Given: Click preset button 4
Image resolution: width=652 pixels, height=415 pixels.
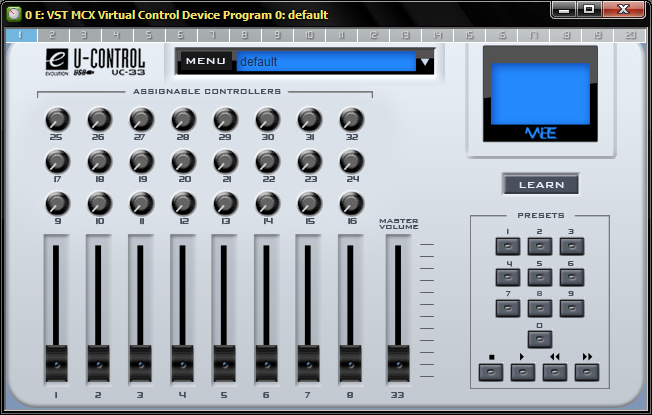Looking at the screenshot, I should point(508,277).
